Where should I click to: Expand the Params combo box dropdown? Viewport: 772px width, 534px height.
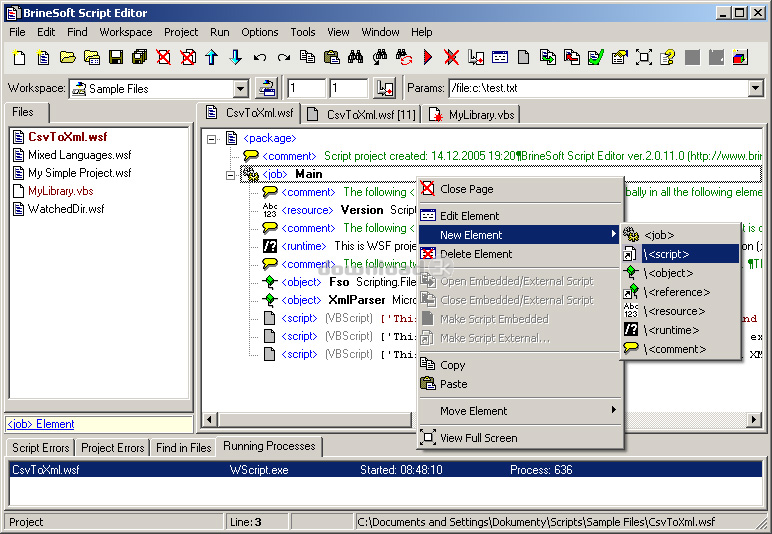755,89
